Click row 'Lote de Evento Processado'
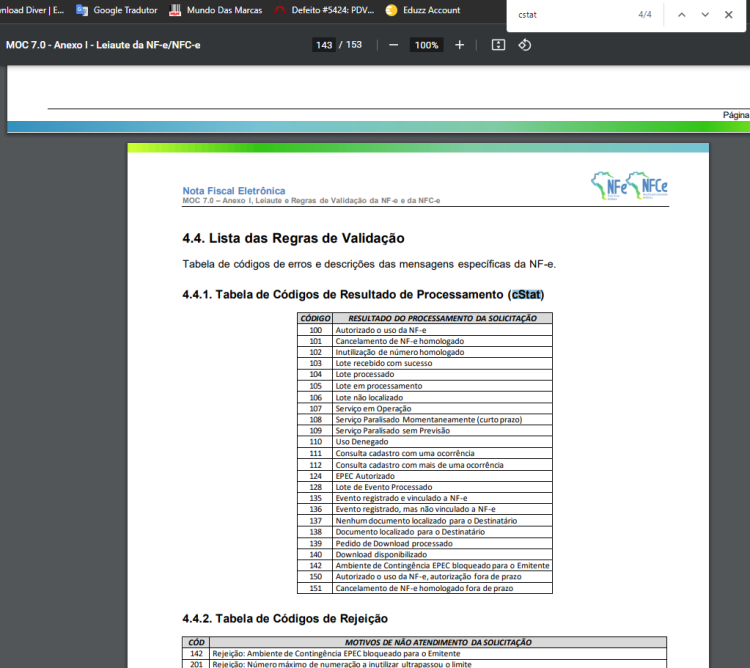The width and height of the screenshot is (750, 668). (x=425, y=487)
